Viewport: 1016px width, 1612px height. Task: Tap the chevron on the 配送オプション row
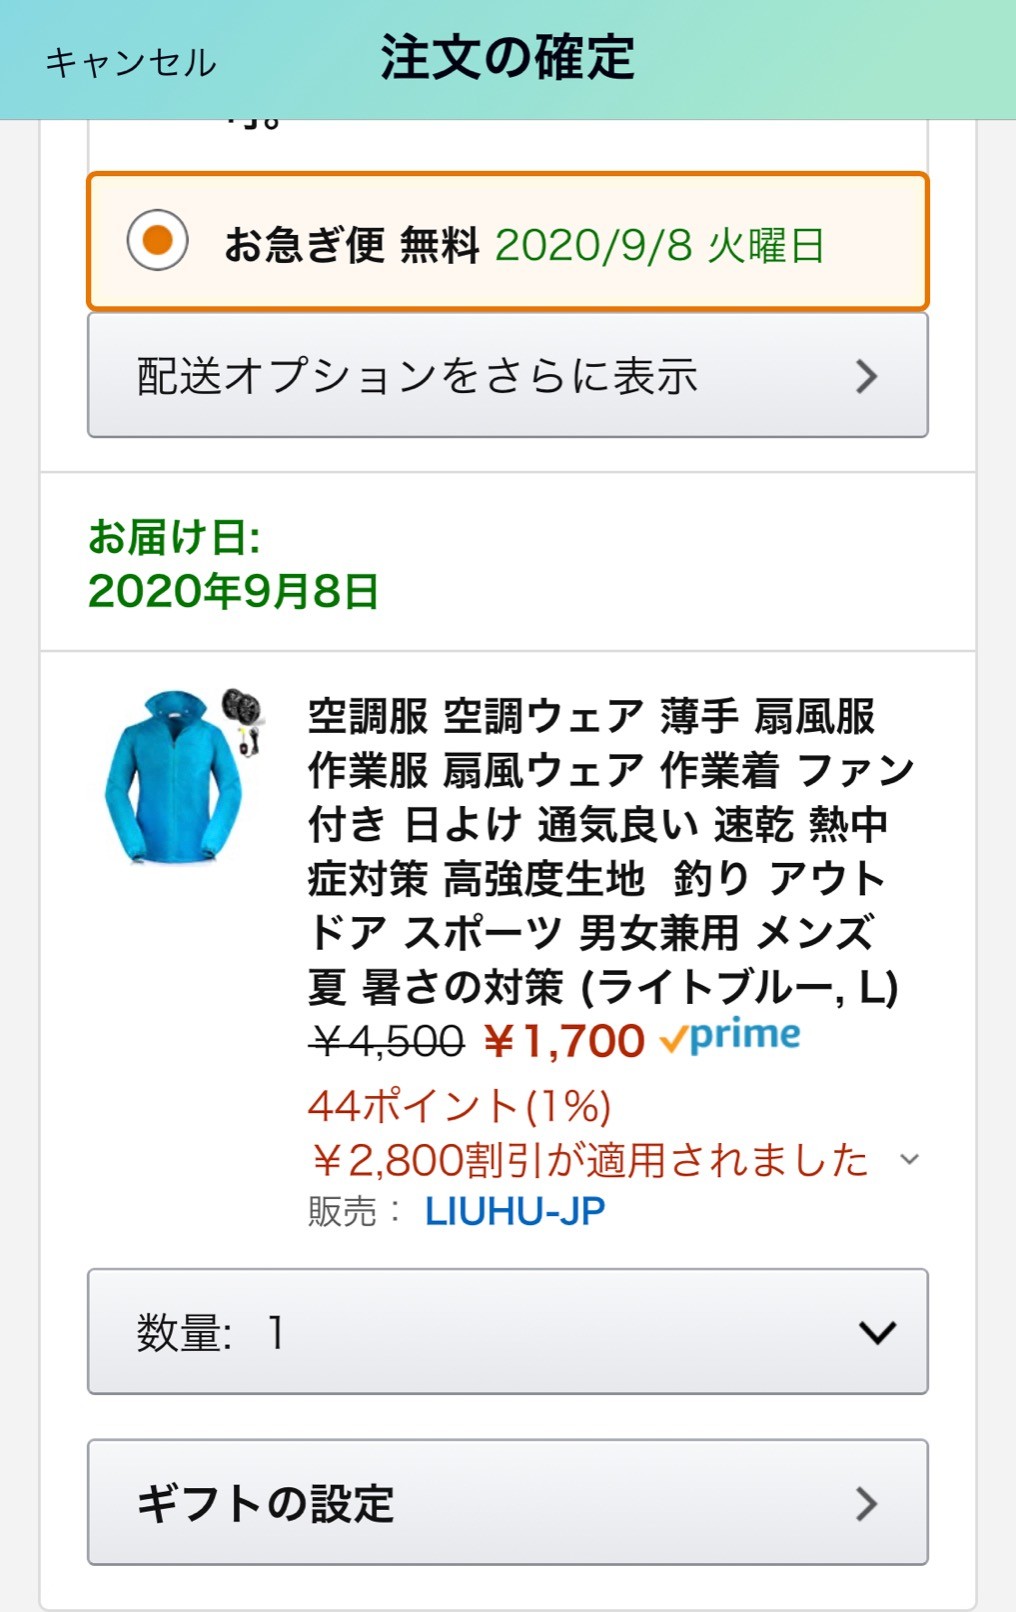(866, 376)
